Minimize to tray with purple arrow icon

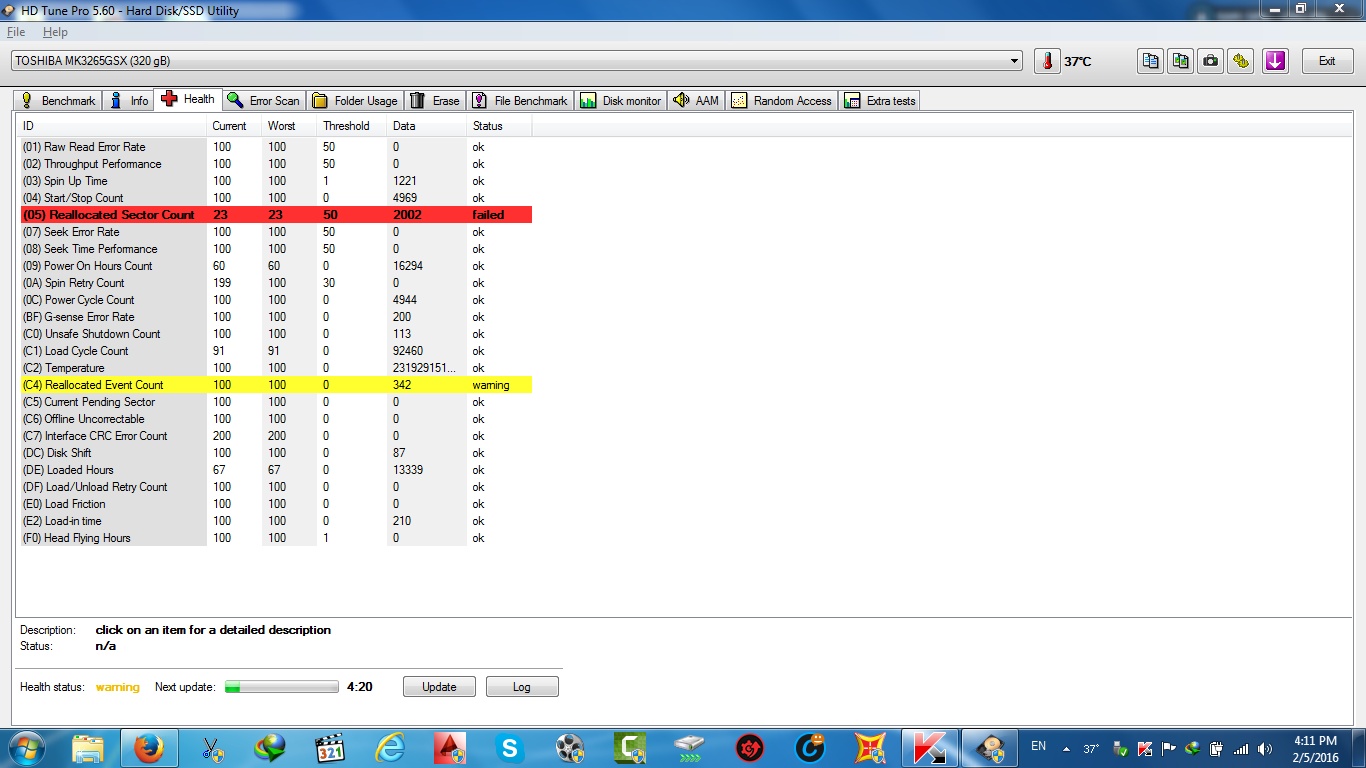(x=1275, y=61)
